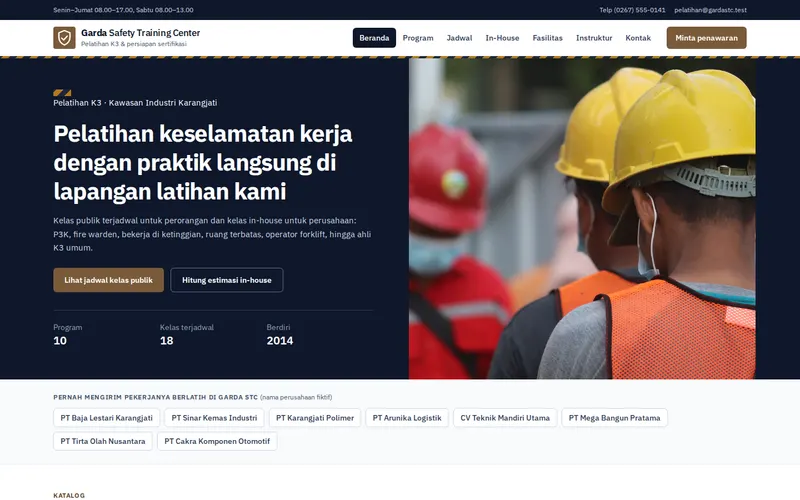Click the hero photo of workers in helmets

pos(582,218)
